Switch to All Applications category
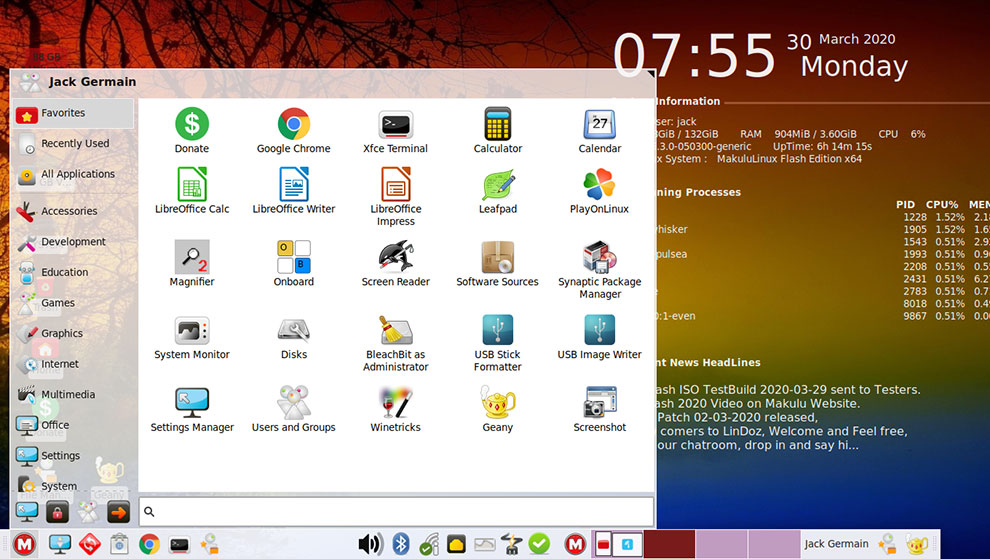This screenshot has width=990, height=559. tap(73, 174)
